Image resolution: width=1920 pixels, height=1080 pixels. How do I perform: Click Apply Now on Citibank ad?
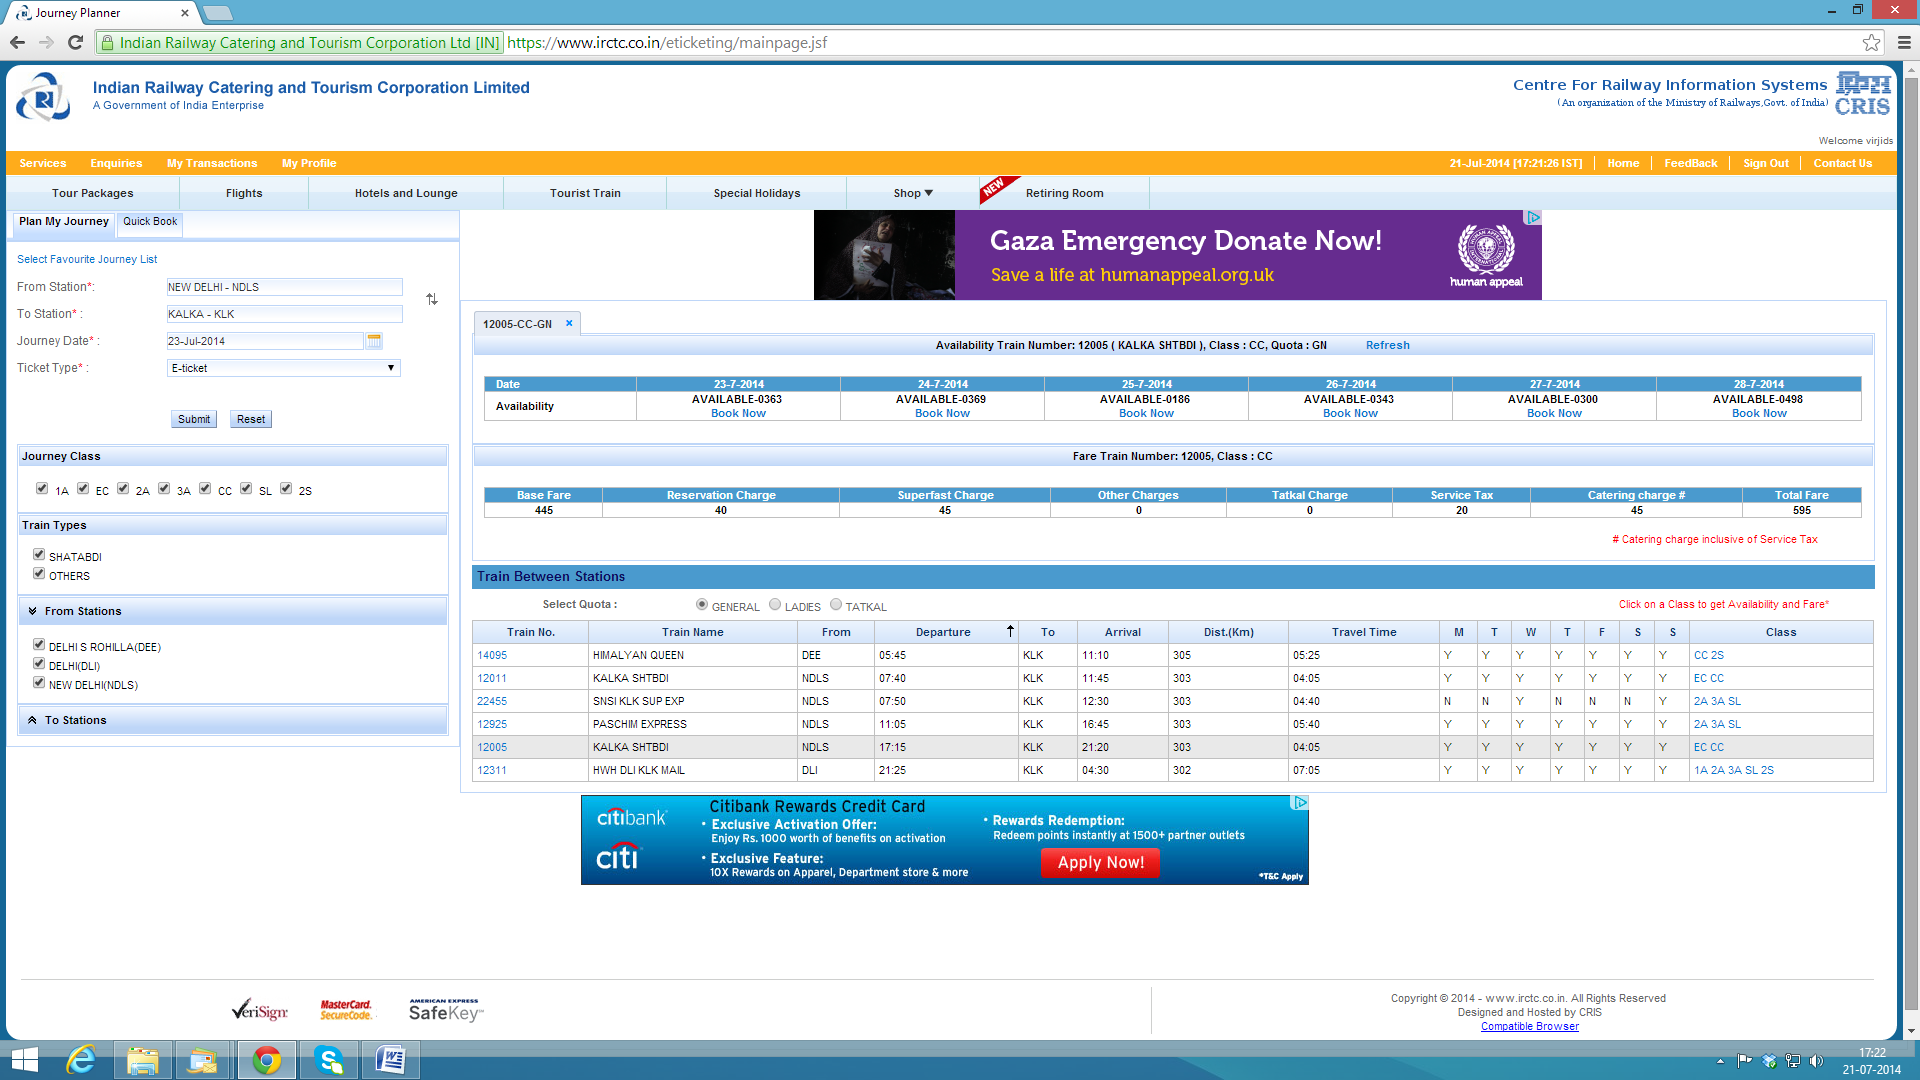point(1101,862)
